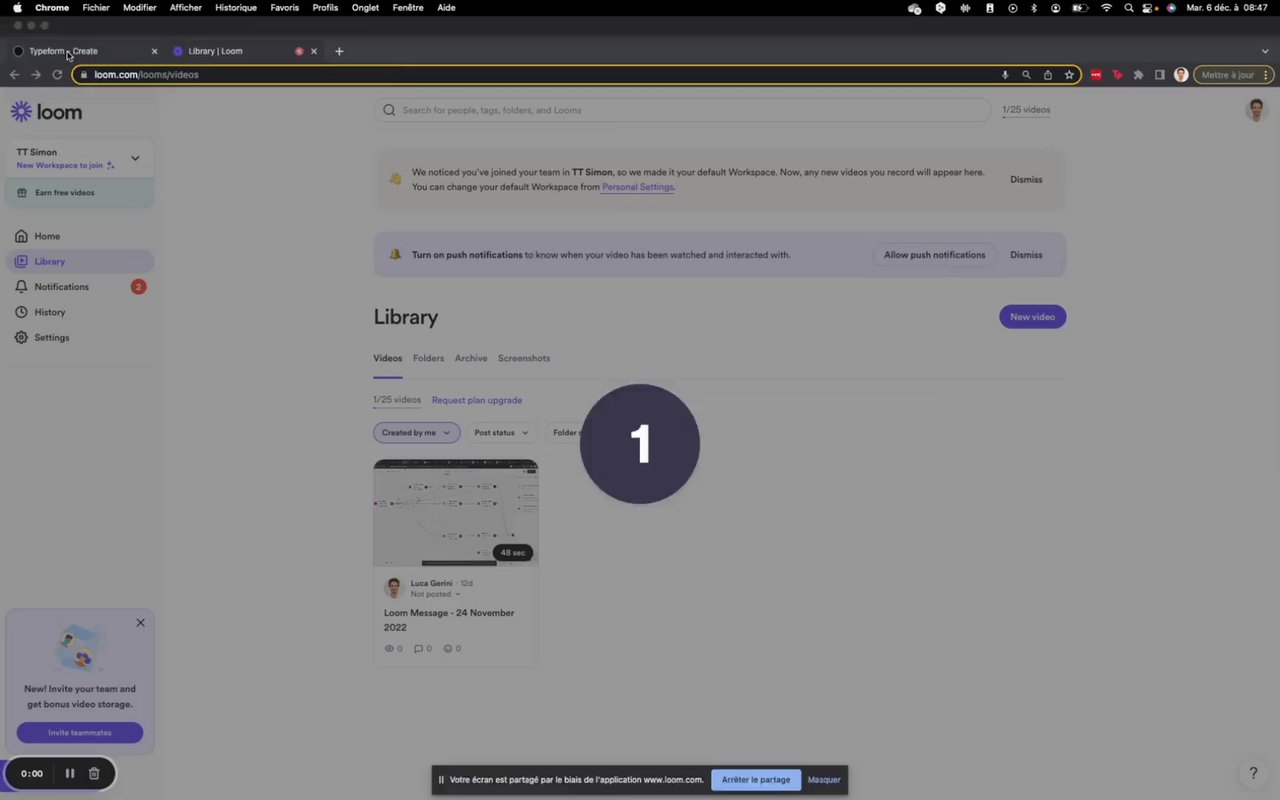
Task: Open the Favoris menu
Action: pos(284,8)
